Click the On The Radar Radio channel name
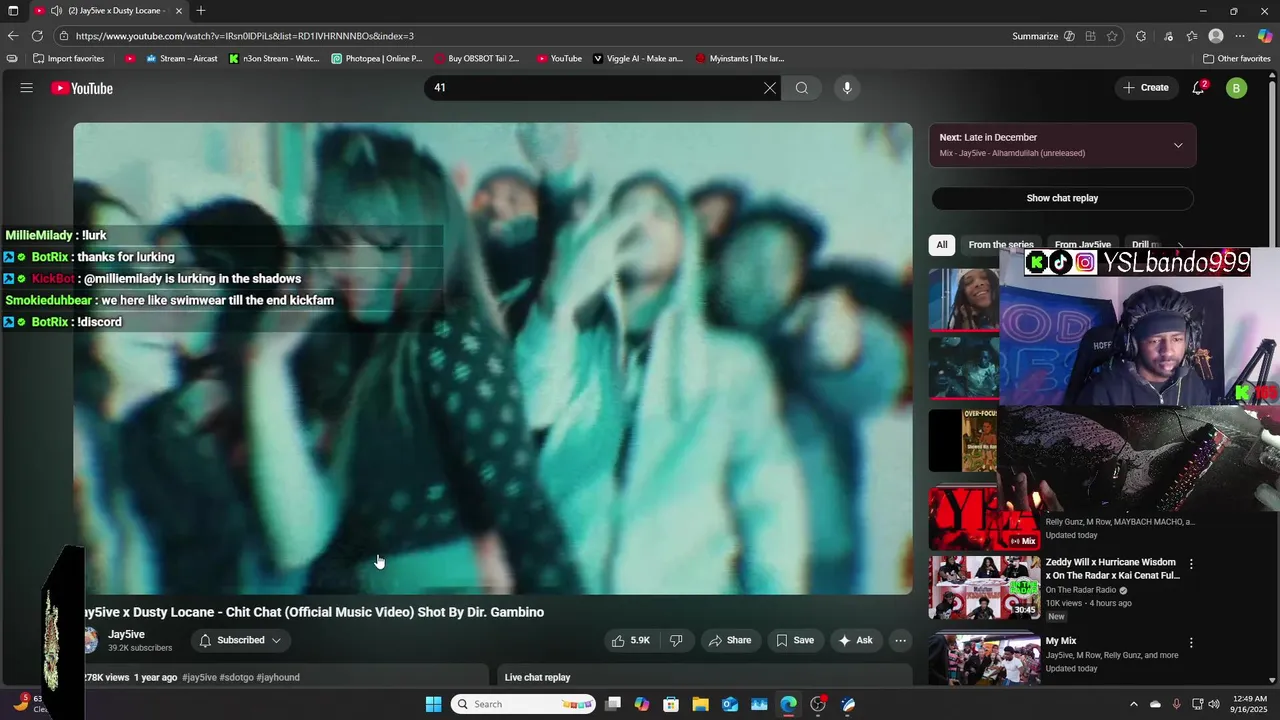The height and width of the screenshot is (720, 1280). [1081, 590]
